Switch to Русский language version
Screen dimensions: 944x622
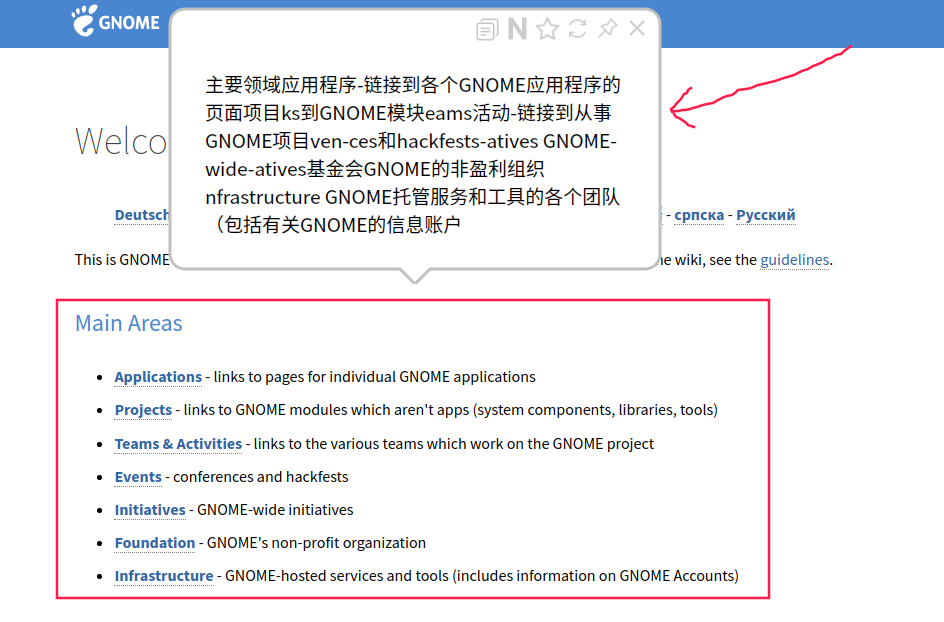coord(766,215)
